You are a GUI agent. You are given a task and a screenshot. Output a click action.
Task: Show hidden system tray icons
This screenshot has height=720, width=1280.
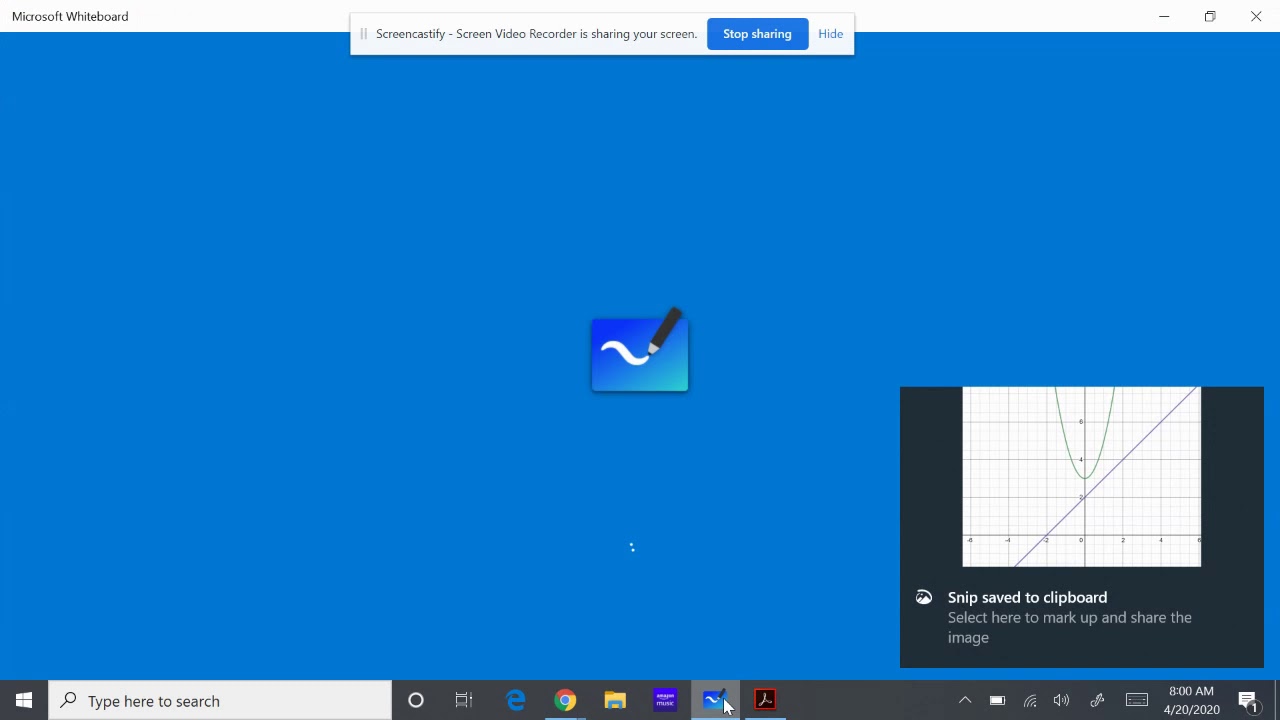click(x=965, y=700)
